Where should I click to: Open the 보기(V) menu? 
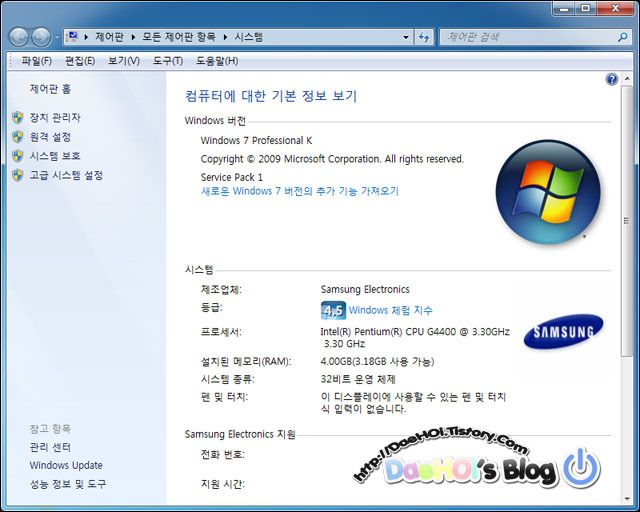124,61
